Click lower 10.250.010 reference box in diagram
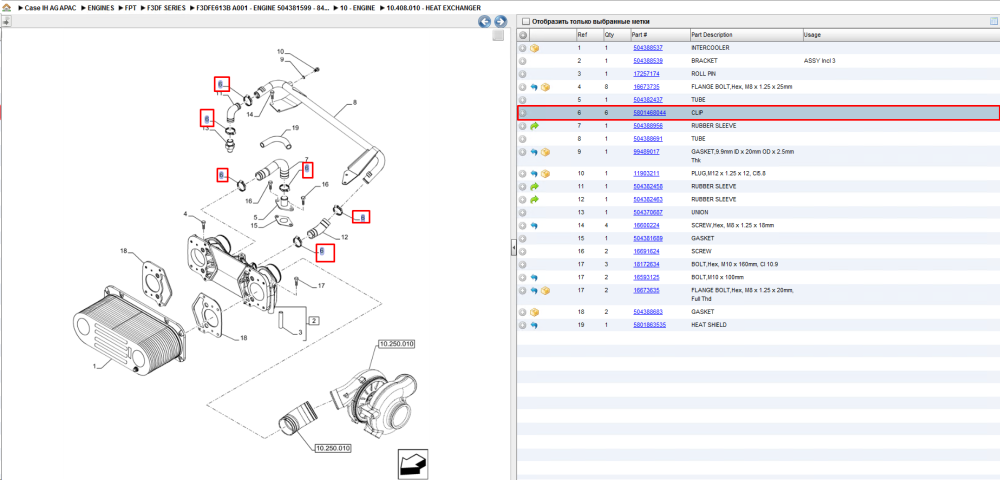This screenshot has height=480, width=1000. (x=334, y=448)
